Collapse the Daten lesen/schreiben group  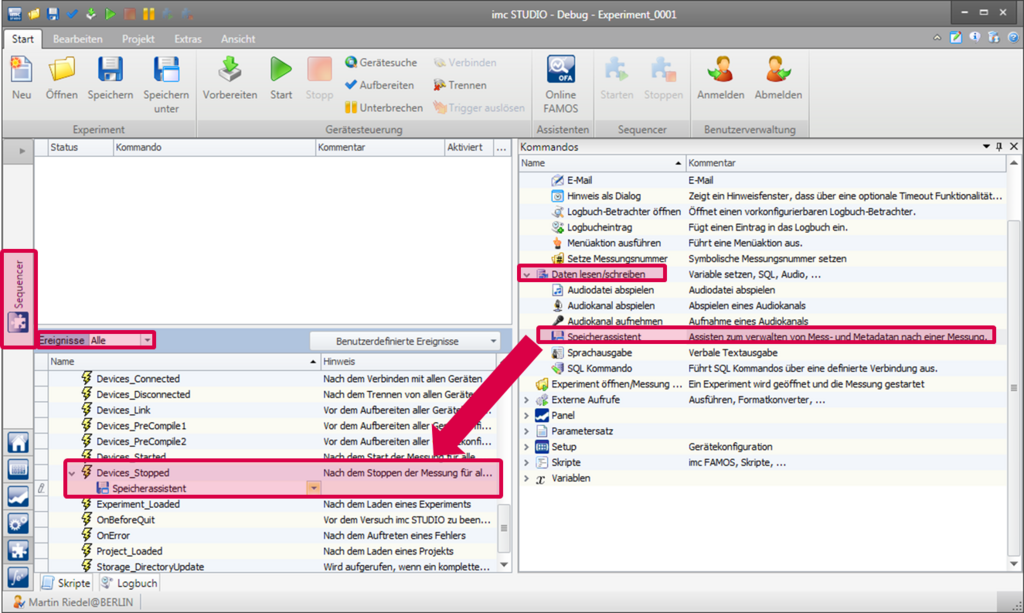coord(527,274)
